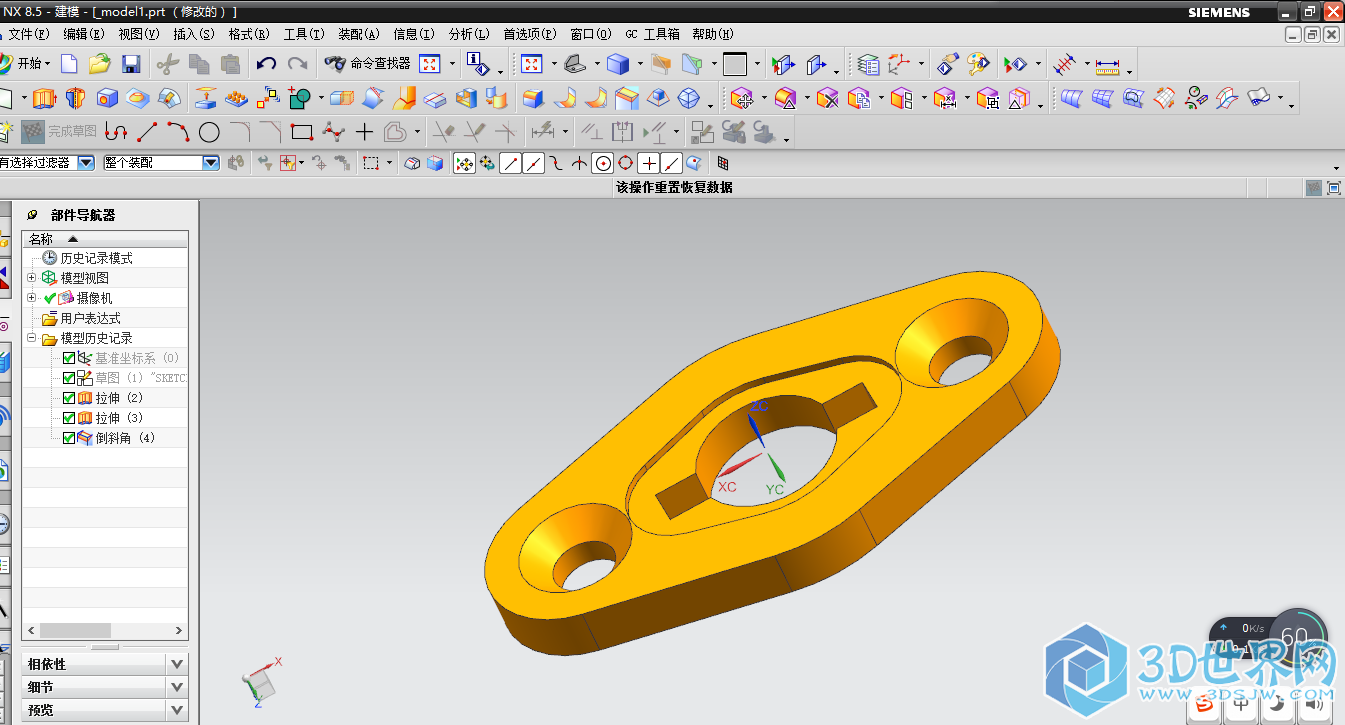Open the 文件(F) menu
The width and height of the screenshot is (1345, 725).
click(28, 34)
